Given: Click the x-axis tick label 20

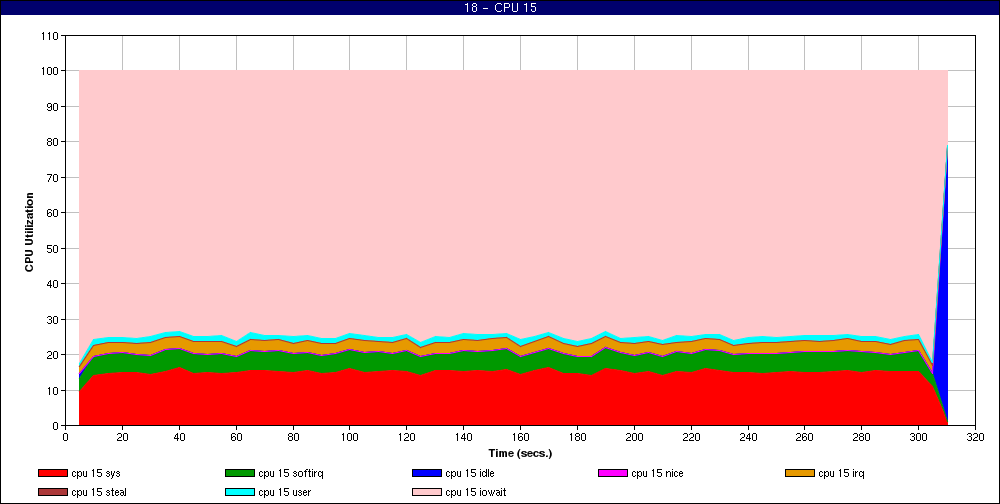Looking at the screenshot, I should coord(122,437).
